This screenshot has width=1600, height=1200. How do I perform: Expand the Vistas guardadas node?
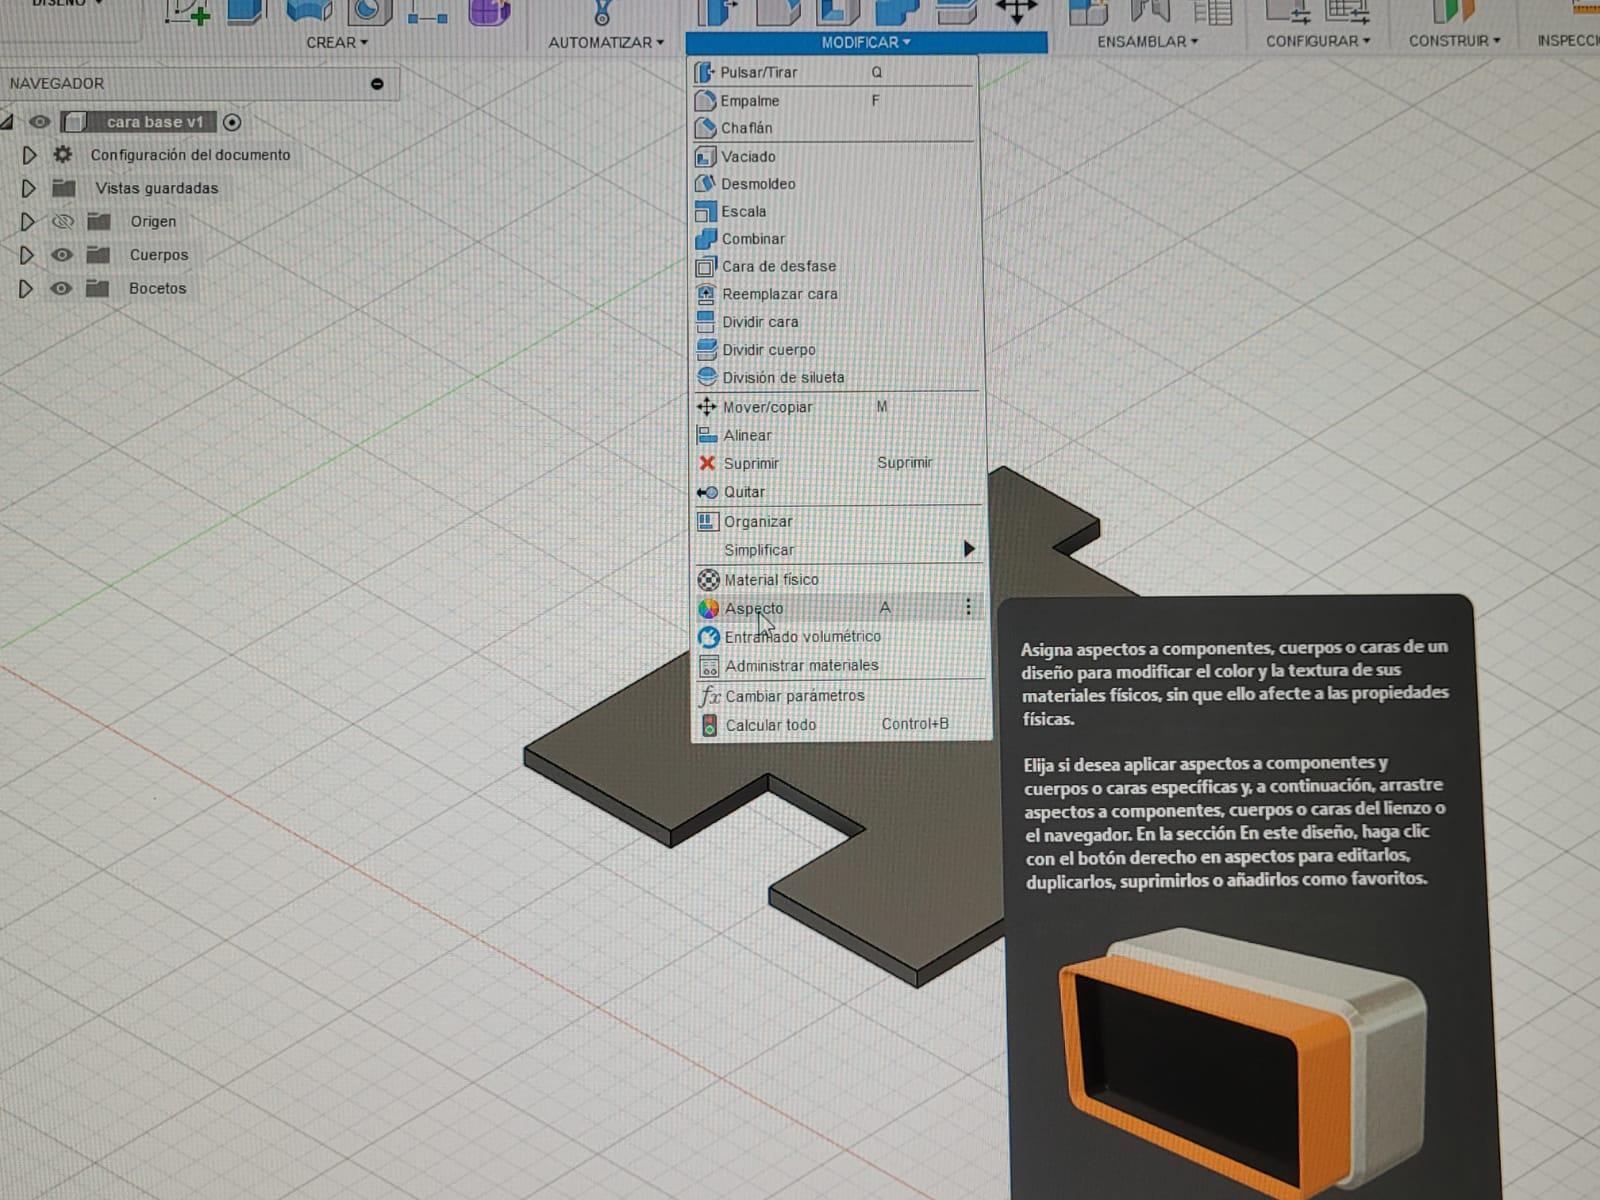[28, 188]
